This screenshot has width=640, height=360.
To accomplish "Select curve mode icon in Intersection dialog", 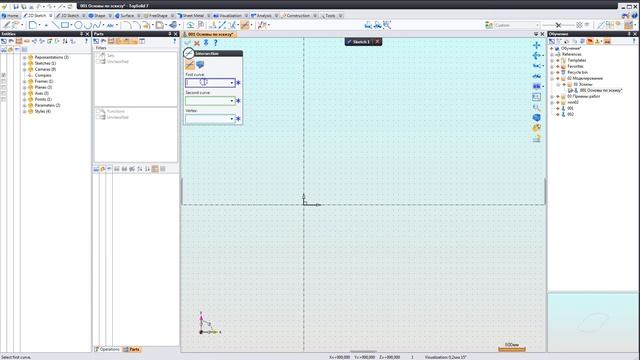I will [x=190, y=64].
